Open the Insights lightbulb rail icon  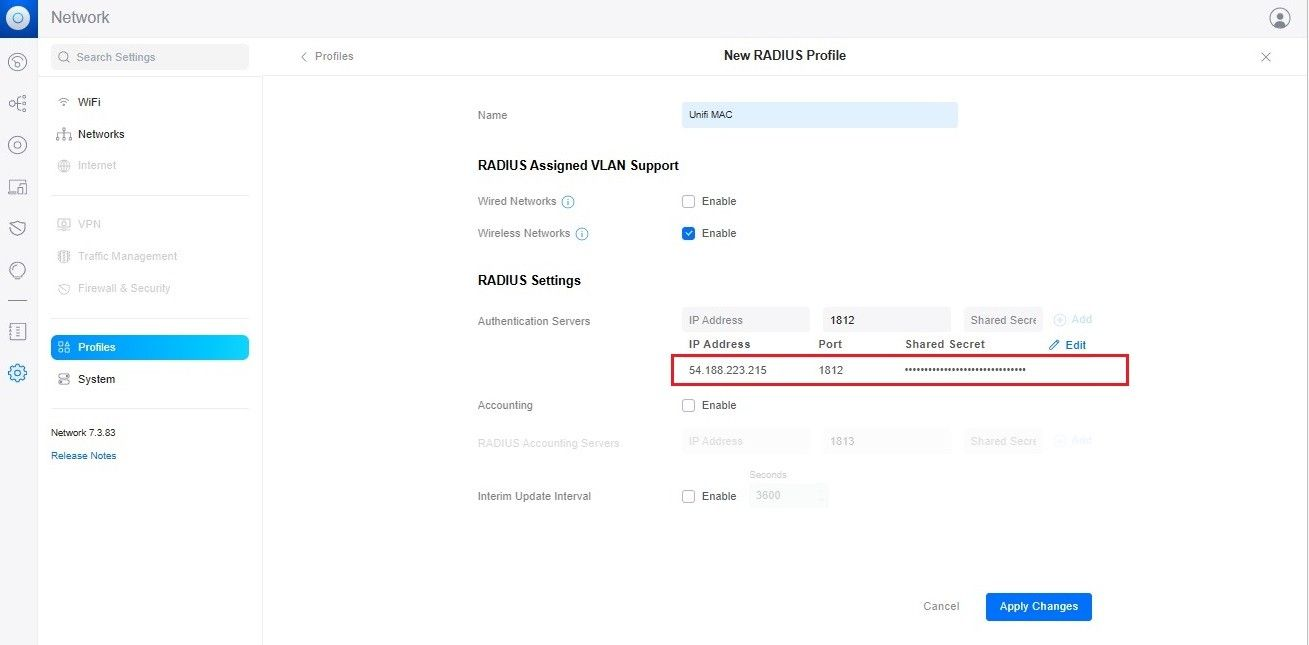[17, 270]
